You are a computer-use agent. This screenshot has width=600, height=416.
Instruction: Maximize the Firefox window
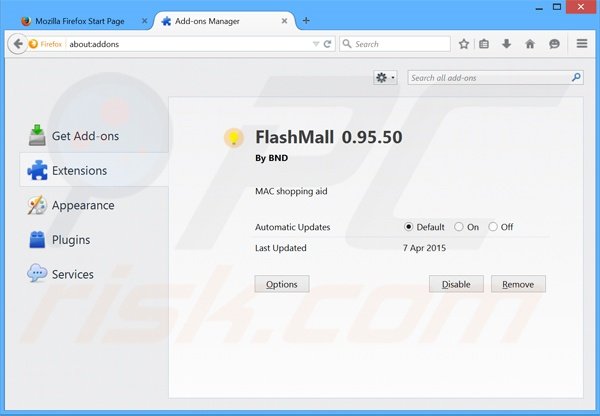pyautogui.click(x=557, y=7)
